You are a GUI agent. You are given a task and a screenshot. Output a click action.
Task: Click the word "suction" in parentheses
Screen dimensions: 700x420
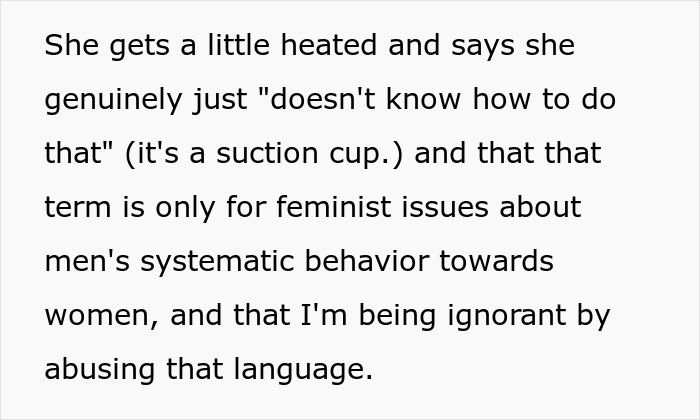(x=267, y=153)
